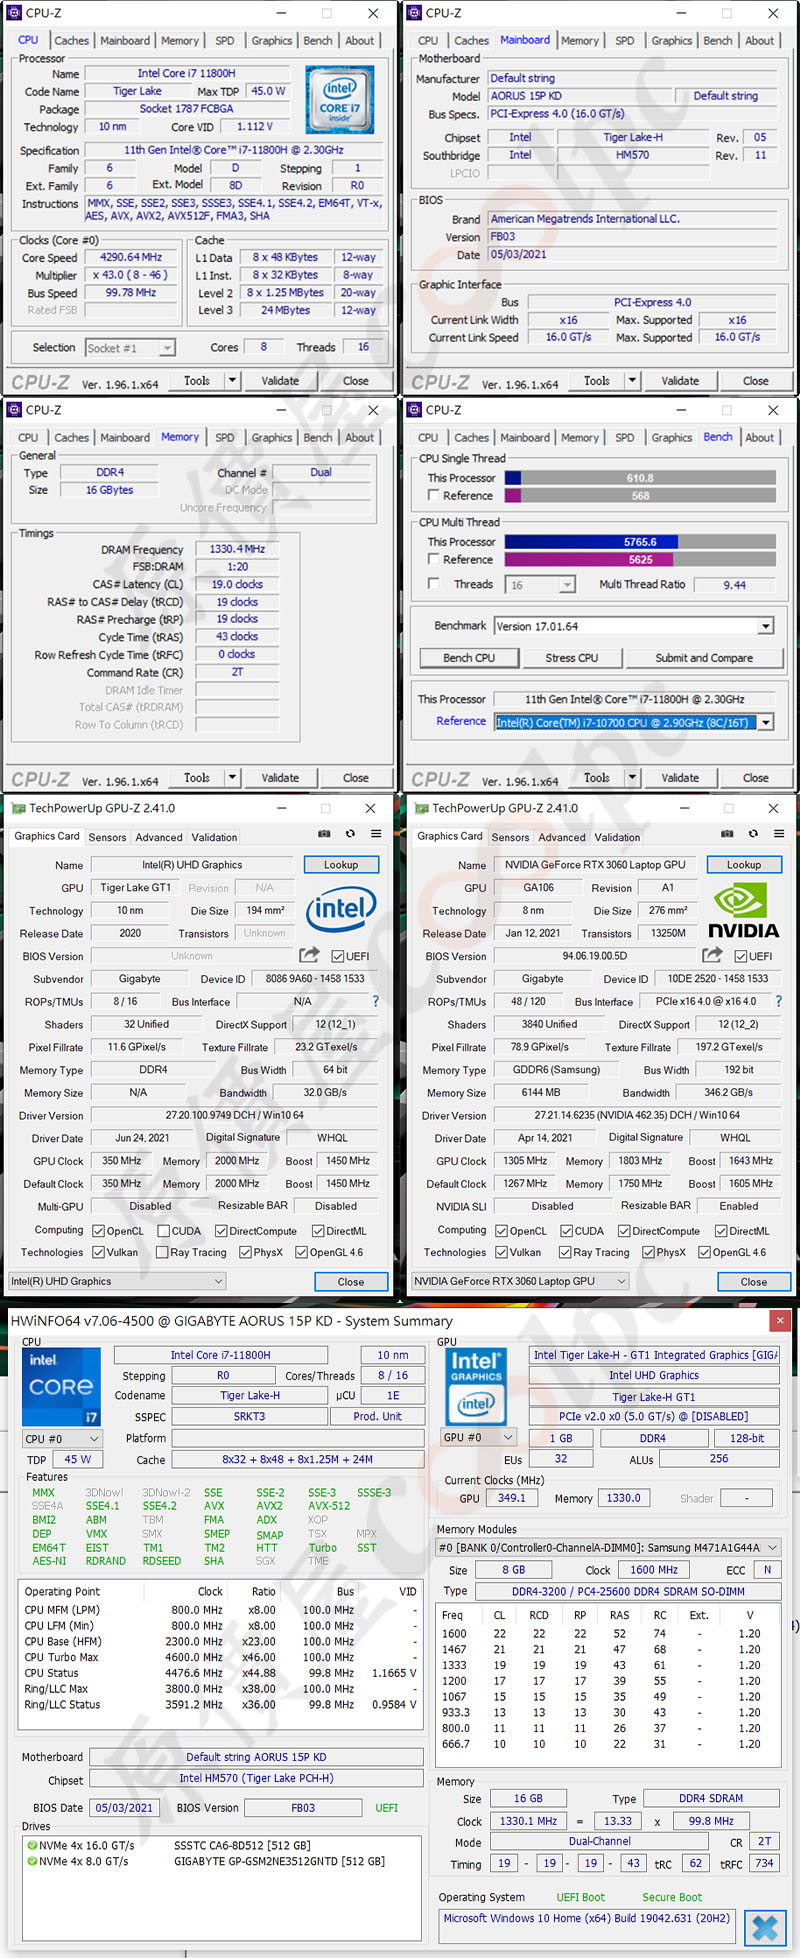Screen dimensions: 800x1958
Task: Click the refresh icon in NVIDIA GPU-Z window
Action: (x=753, y=833)
